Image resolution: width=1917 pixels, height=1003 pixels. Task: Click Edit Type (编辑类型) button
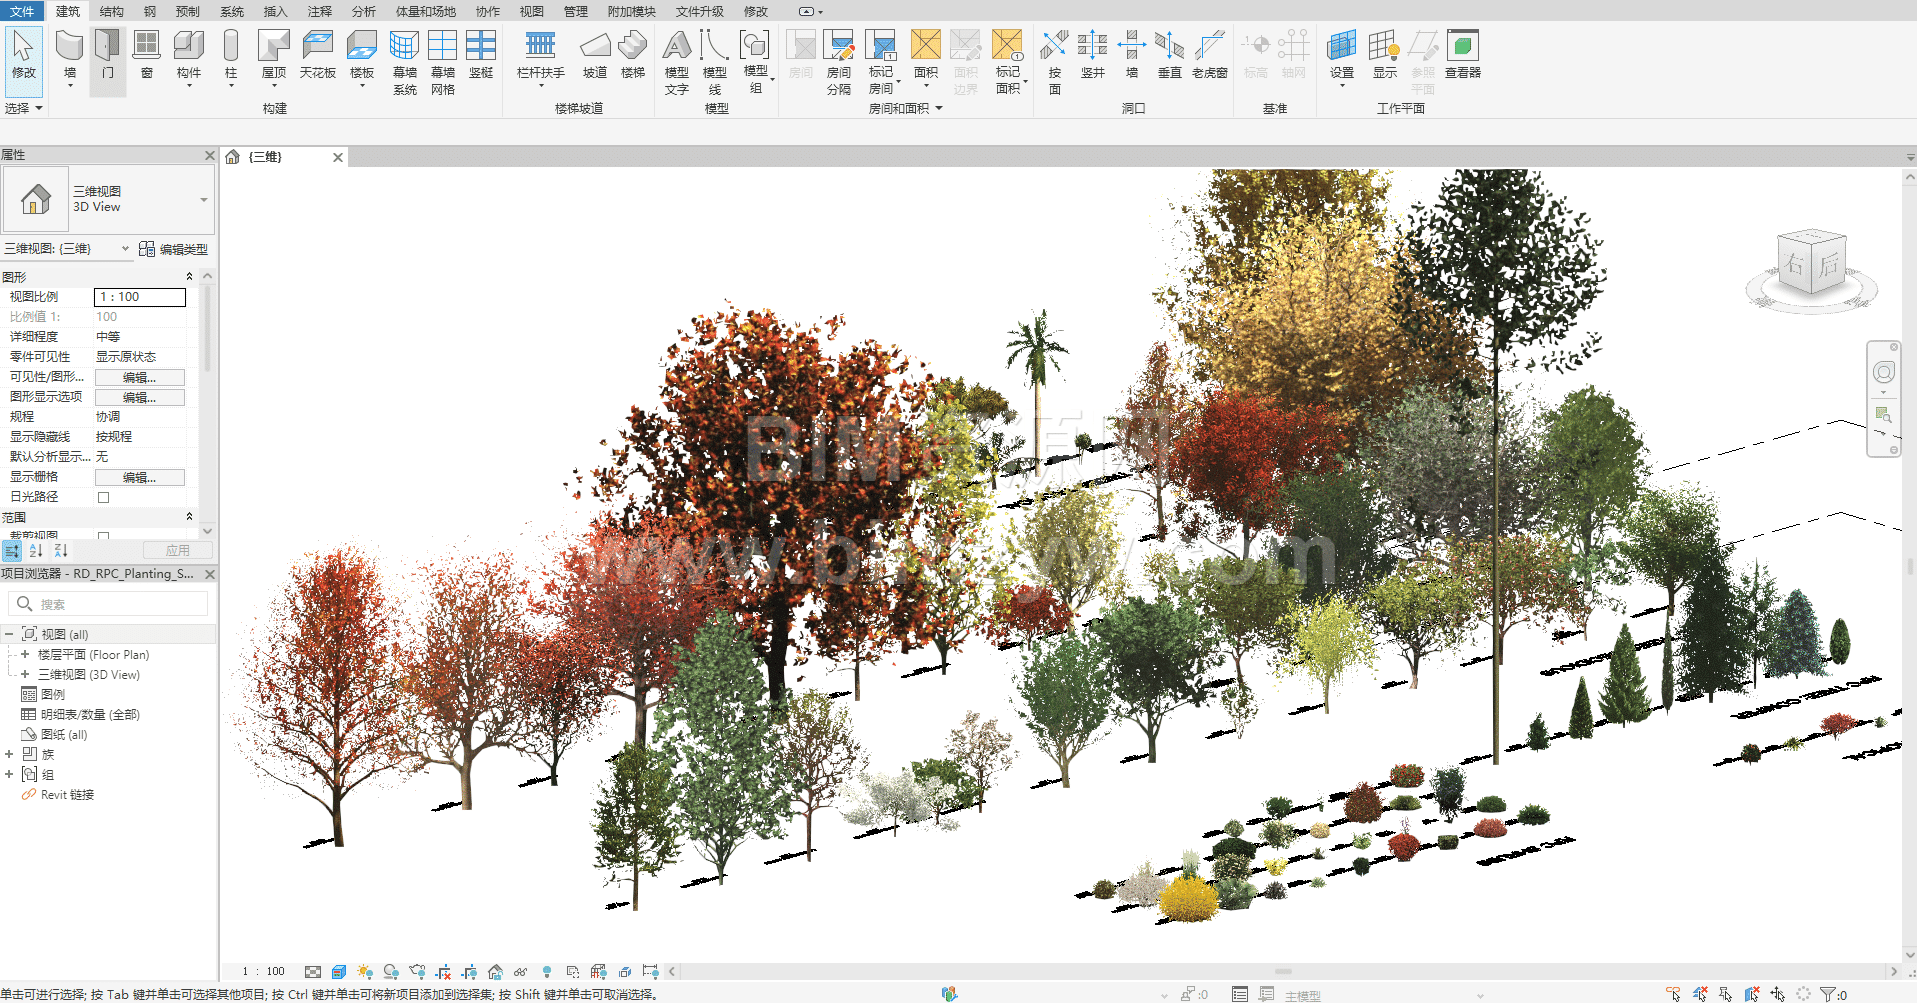click(174, 249)
